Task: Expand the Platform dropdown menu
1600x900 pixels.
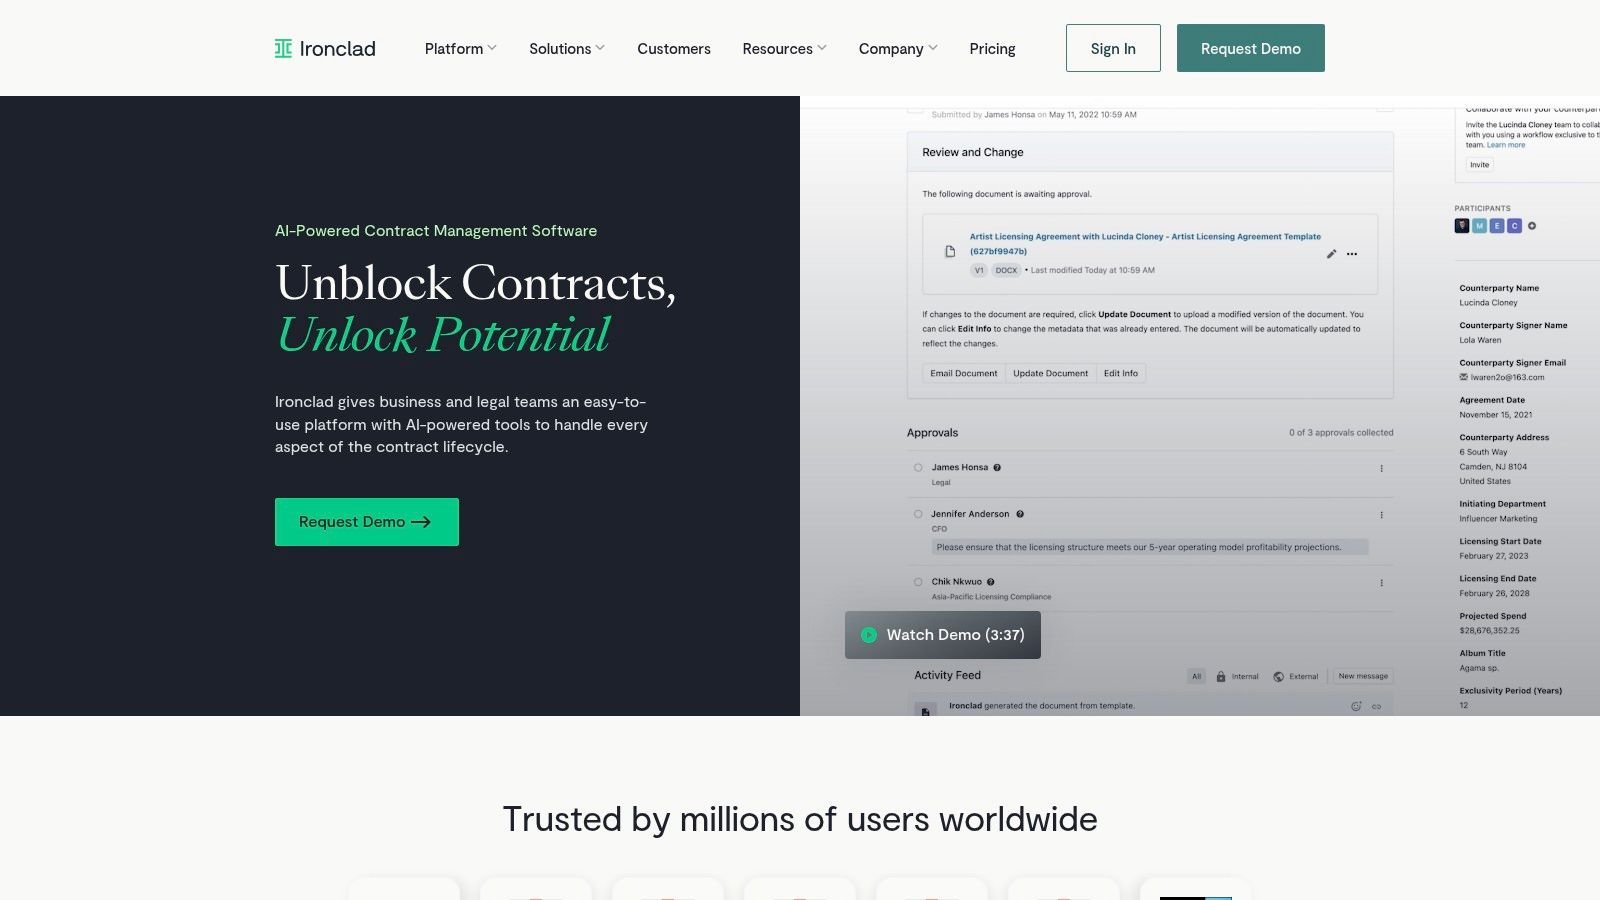Action: [x=460, y=48]
